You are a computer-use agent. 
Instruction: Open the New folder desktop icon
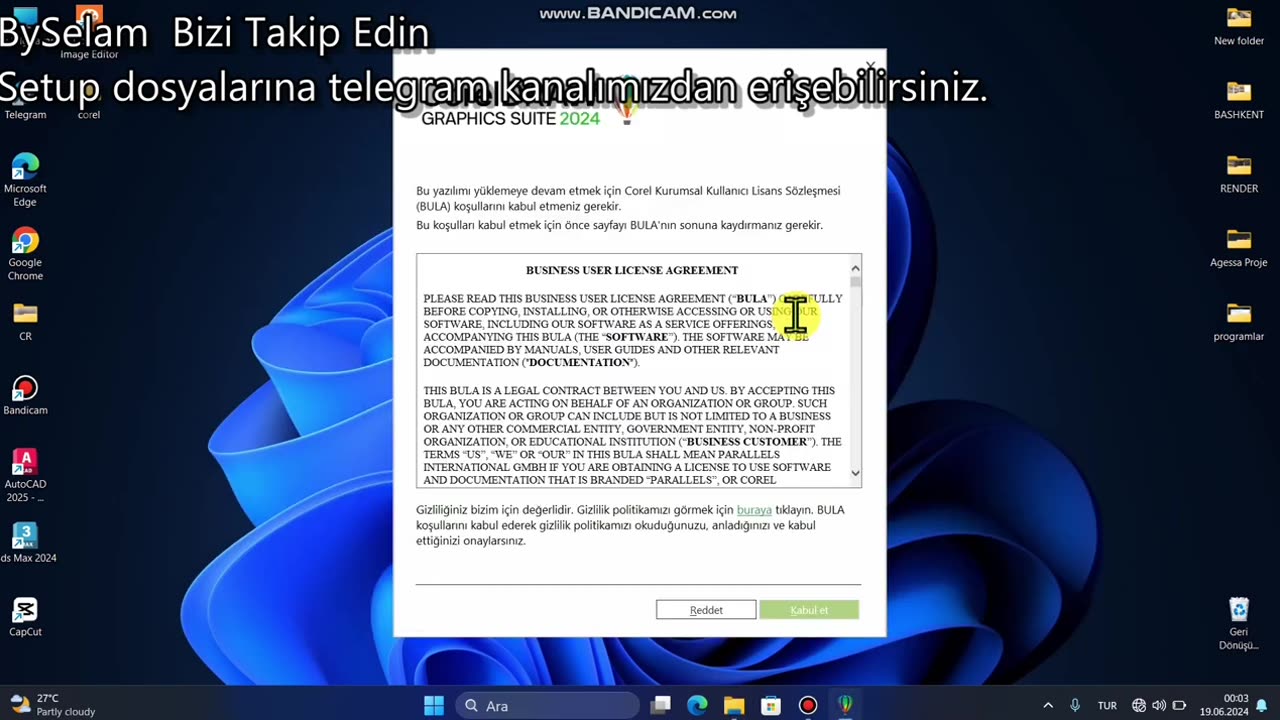pyautogui.click(x=1239, y=26)
